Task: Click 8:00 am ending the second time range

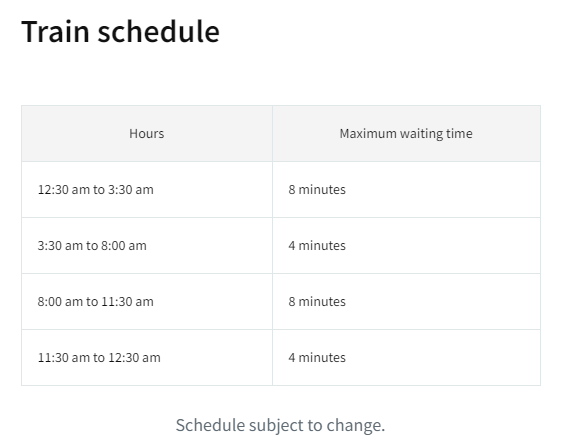Action: coord(124,246)
